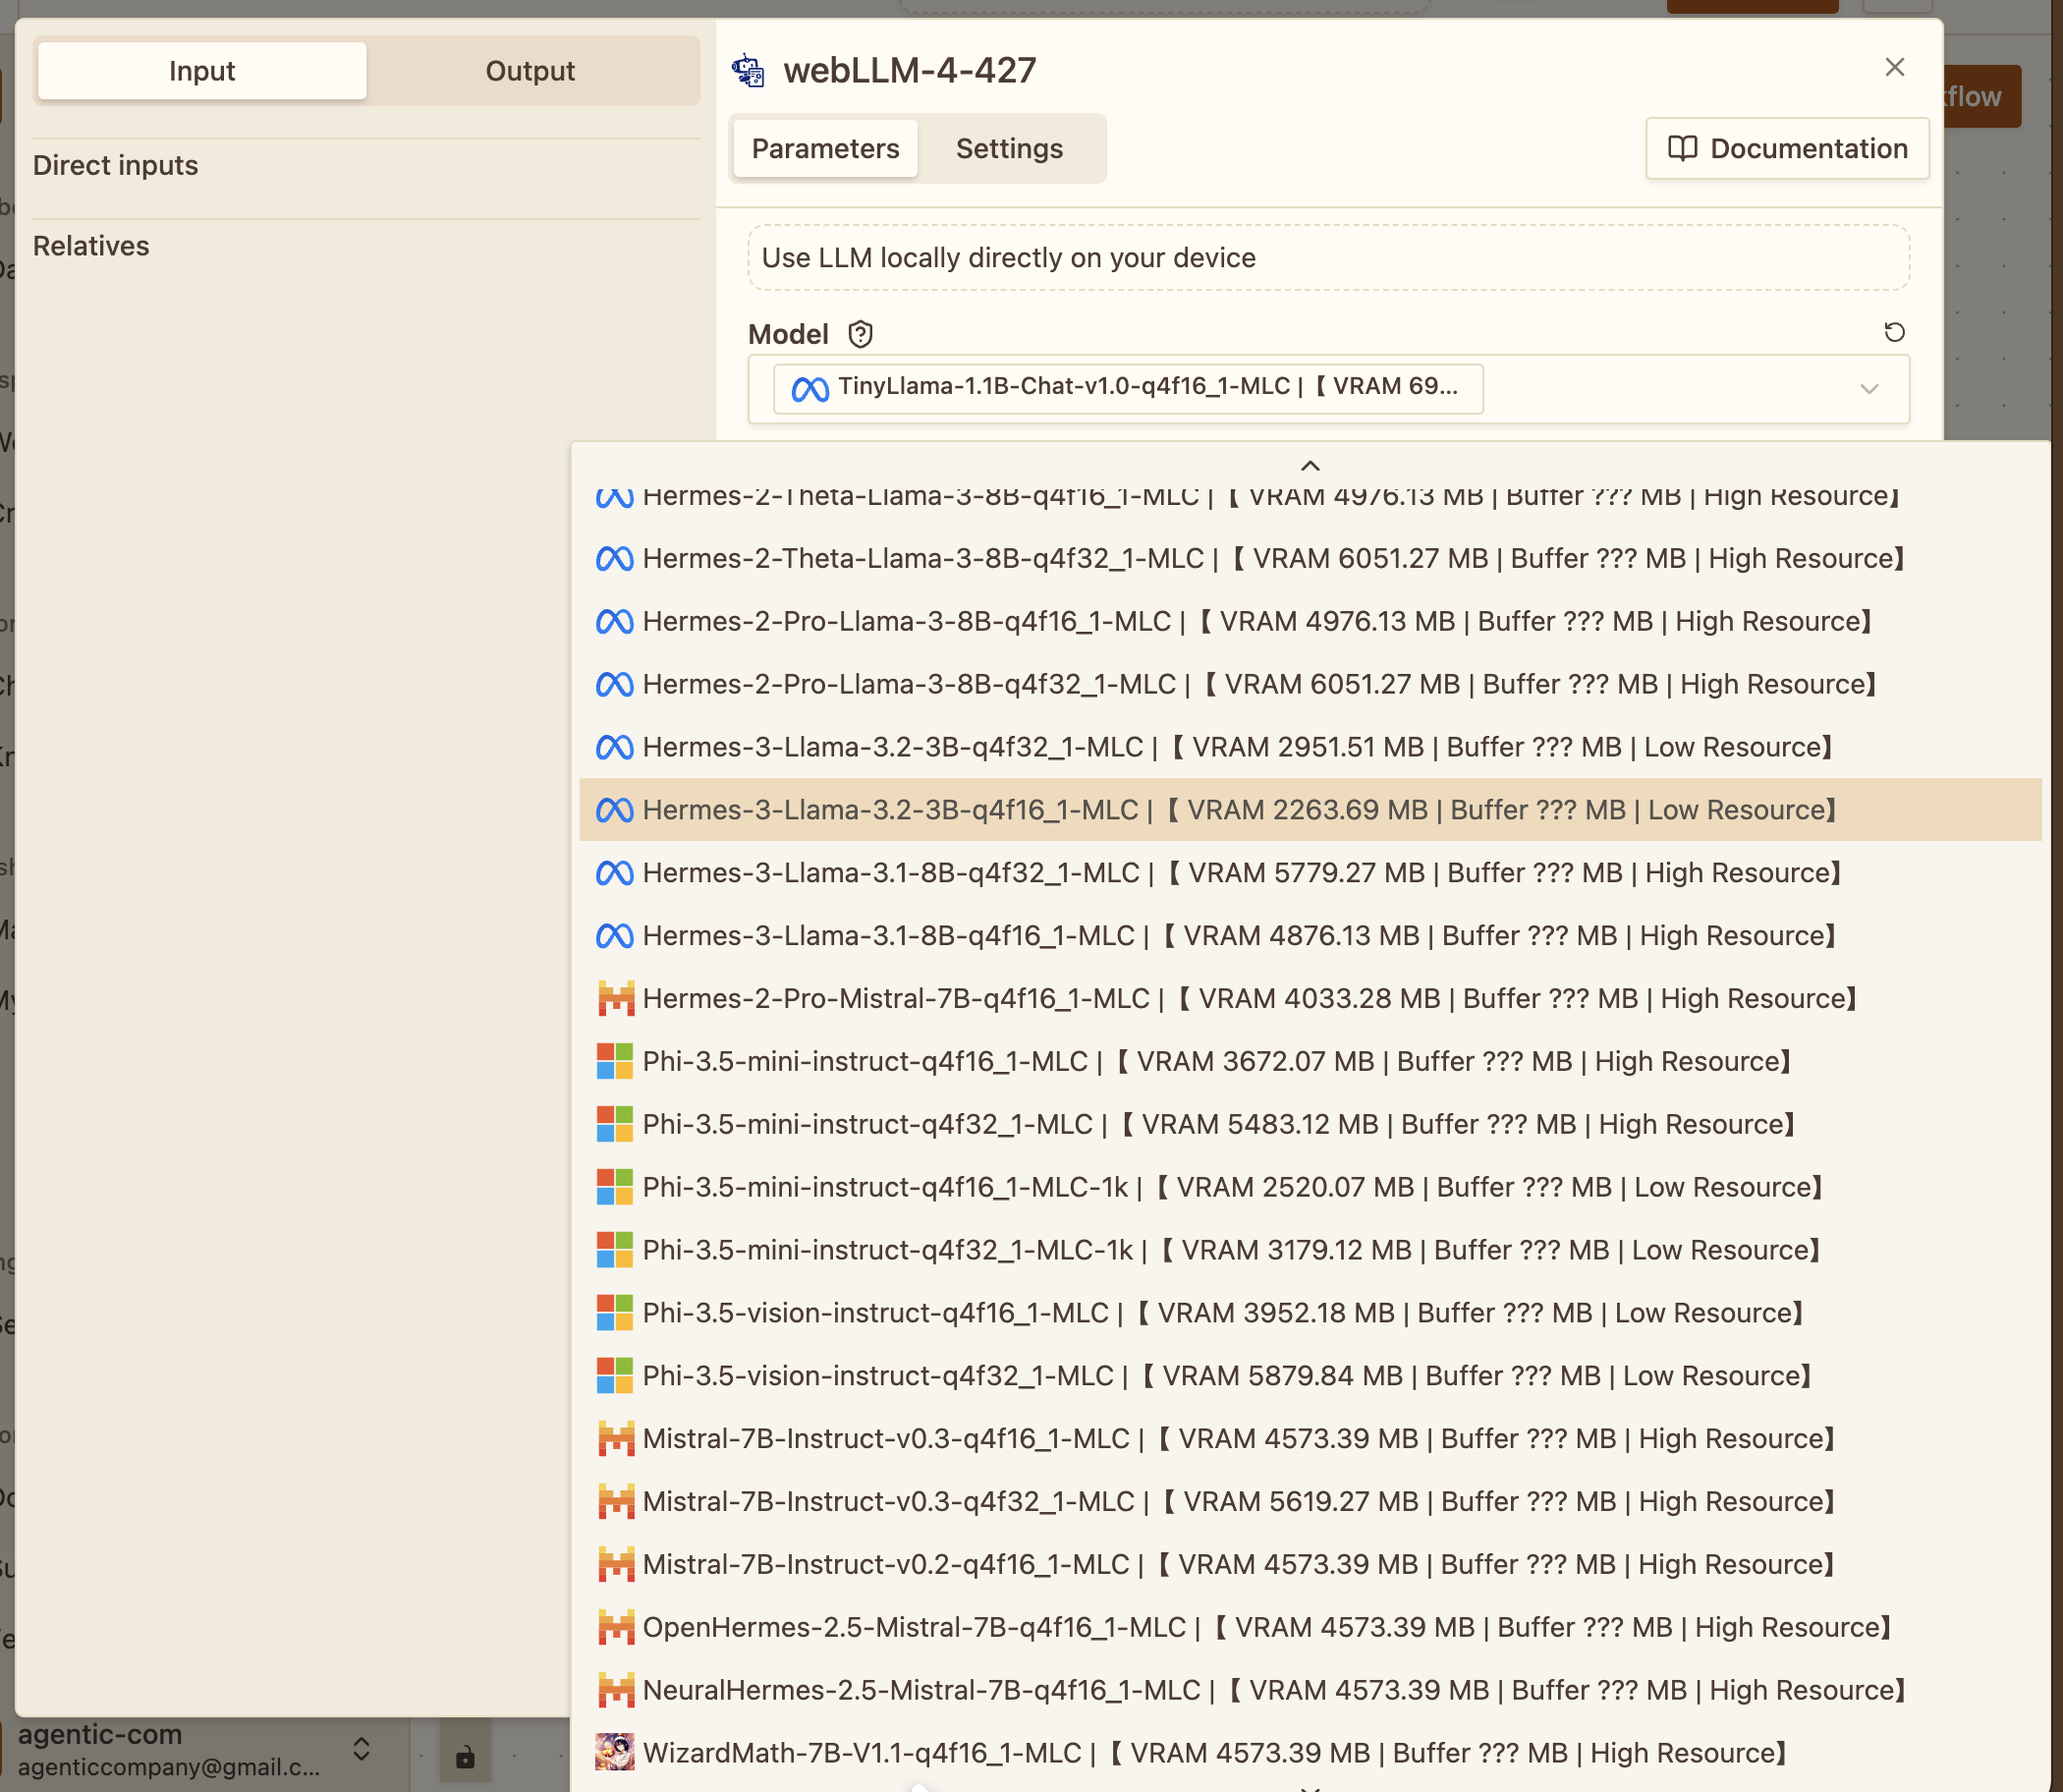Switch to the Input tab

(x=202, y=71)
